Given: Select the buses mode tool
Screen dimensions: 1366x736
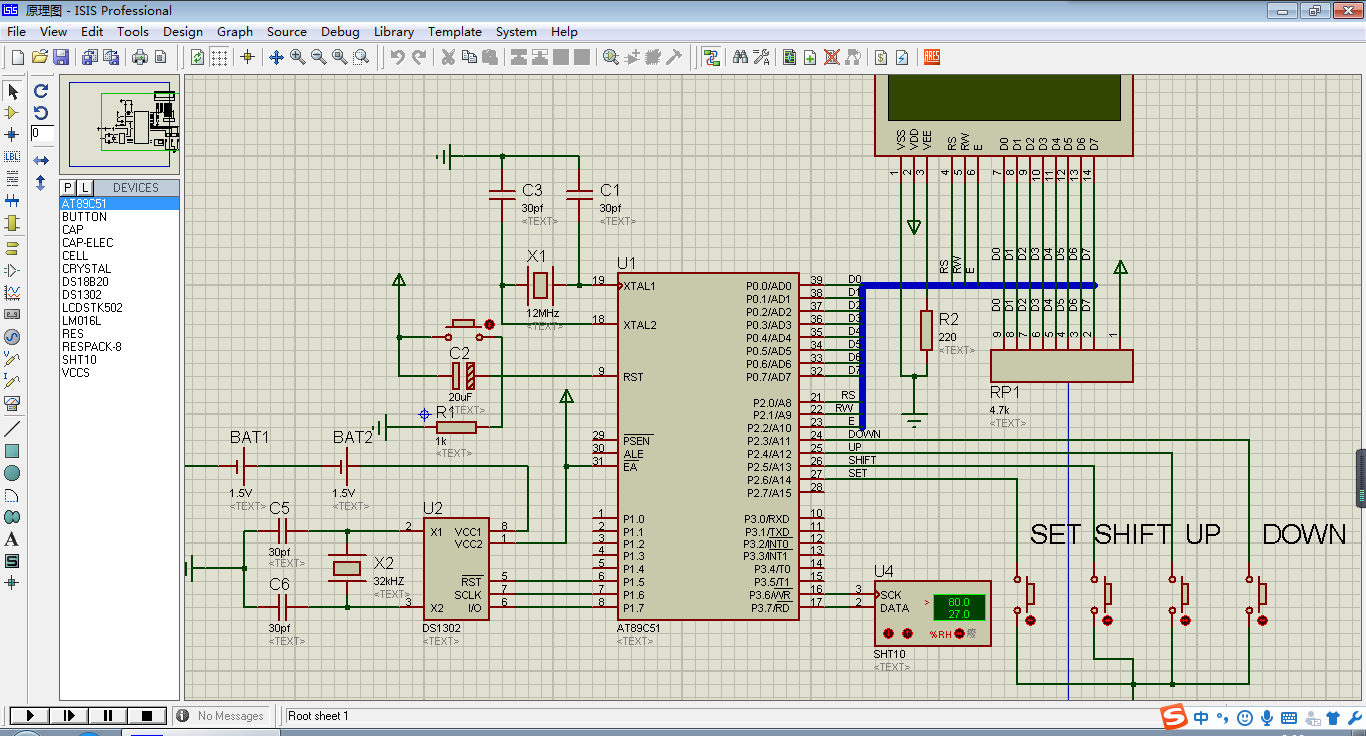Looking at the screenshot, I should click(x=12, y=200).
